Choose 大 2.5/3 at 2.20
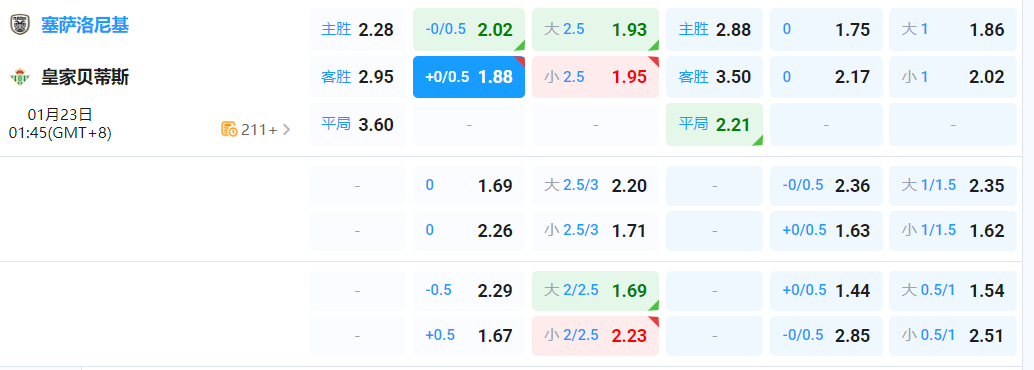The width and height of the screenshot is (1034, 370). pos(595,186)
